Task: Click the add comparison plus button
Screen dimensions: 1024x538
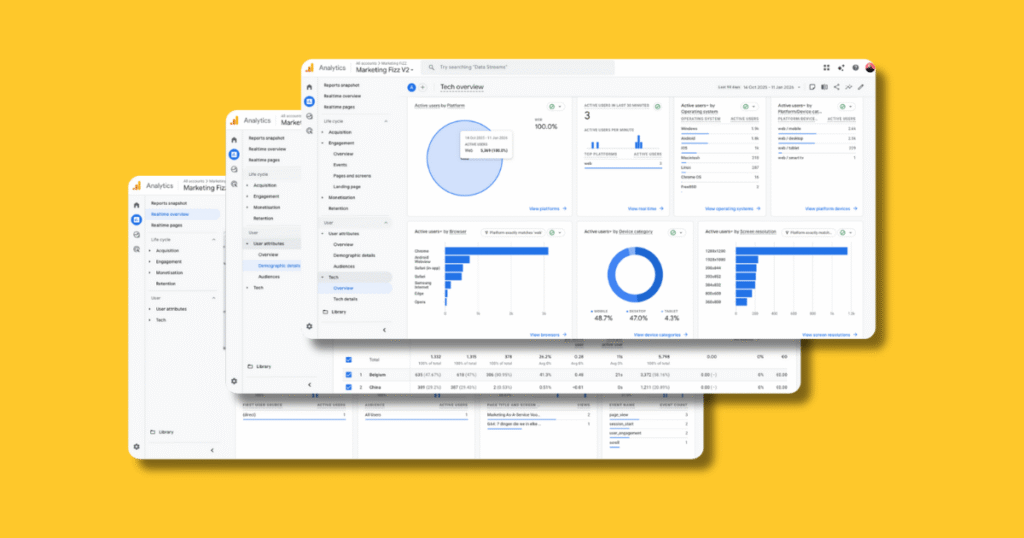Action: 423,87
